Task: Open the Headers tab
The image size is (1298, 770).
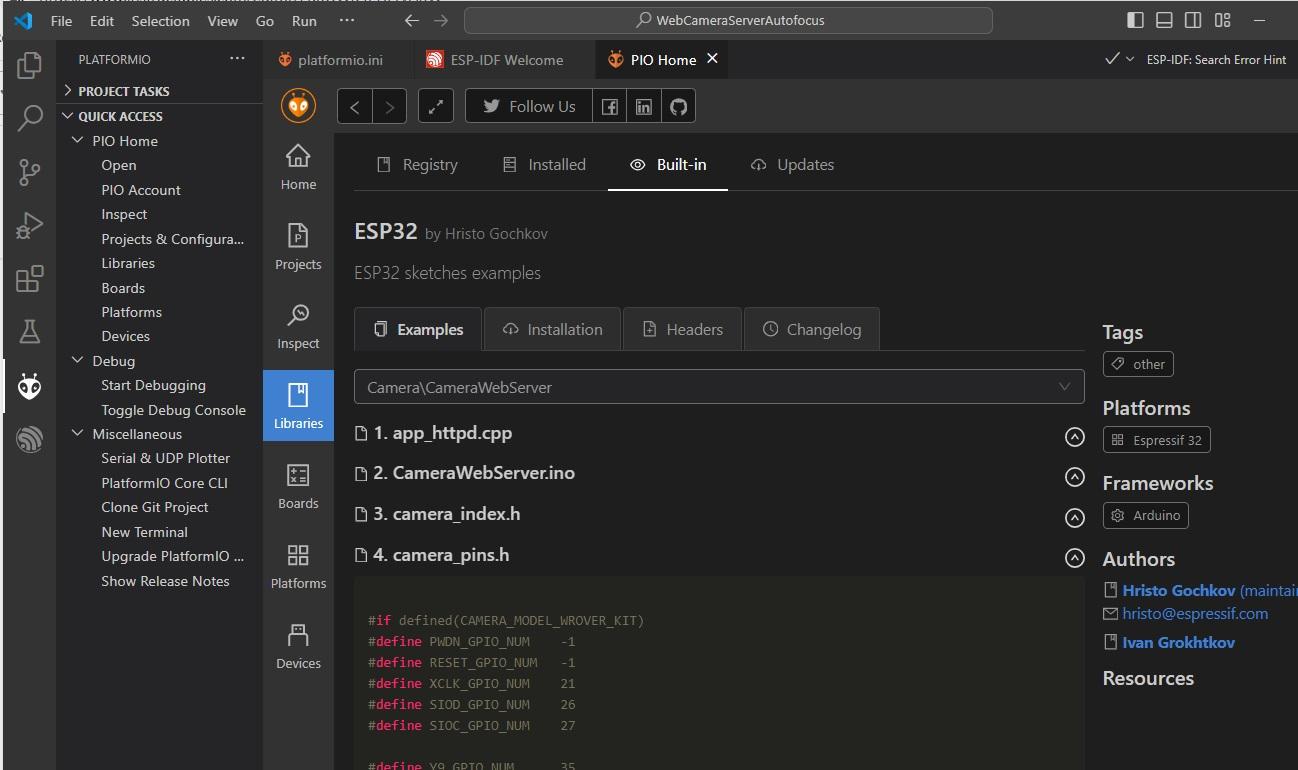Action: click(682, 329)
